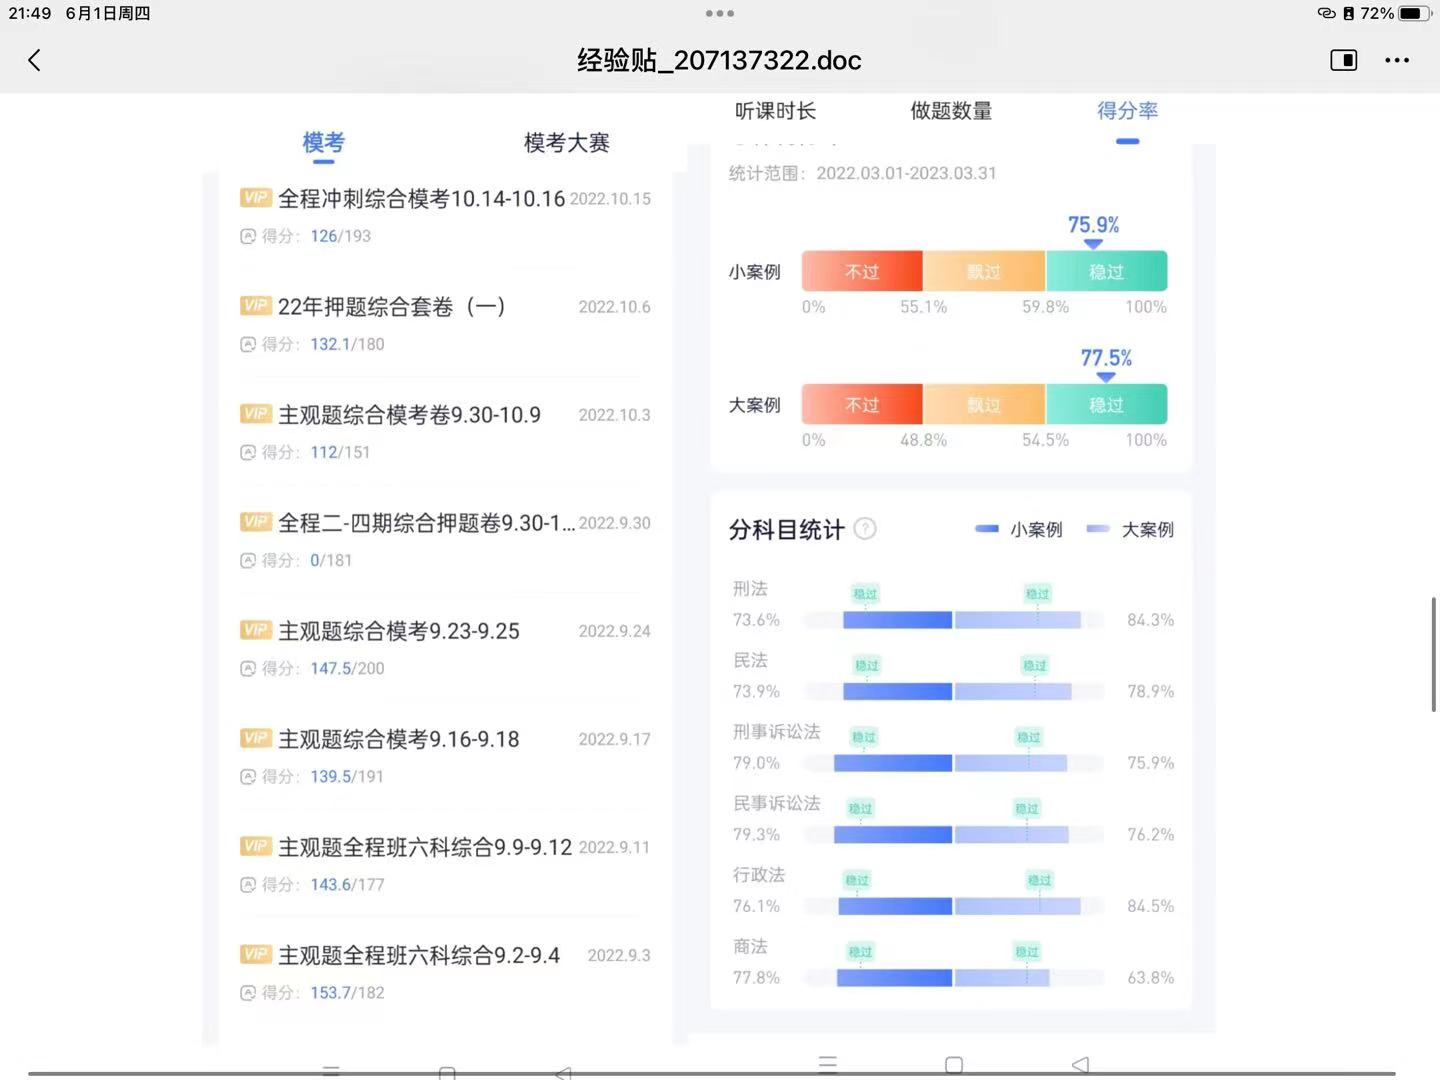Click date 2022.9.24 in exam list
Image resolution: width=1440 pixels, height=1080 pixels.
click(x=614, y=631)
